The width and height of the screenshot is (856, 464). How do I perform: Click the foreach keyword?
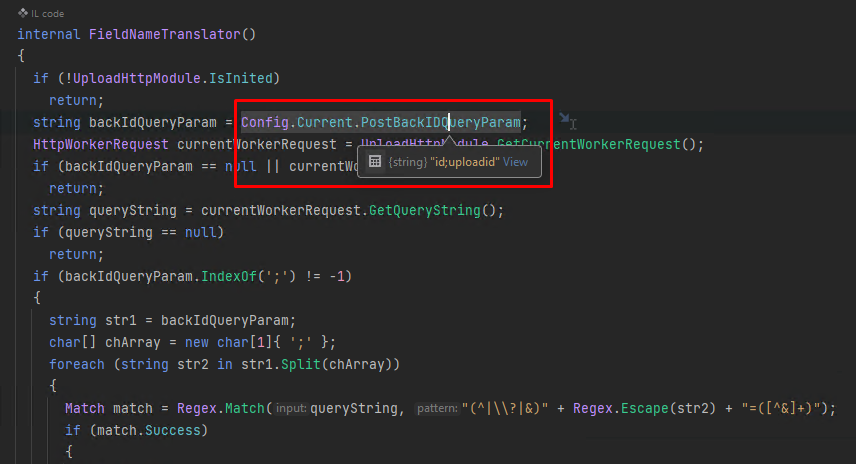tap(77, 365)
